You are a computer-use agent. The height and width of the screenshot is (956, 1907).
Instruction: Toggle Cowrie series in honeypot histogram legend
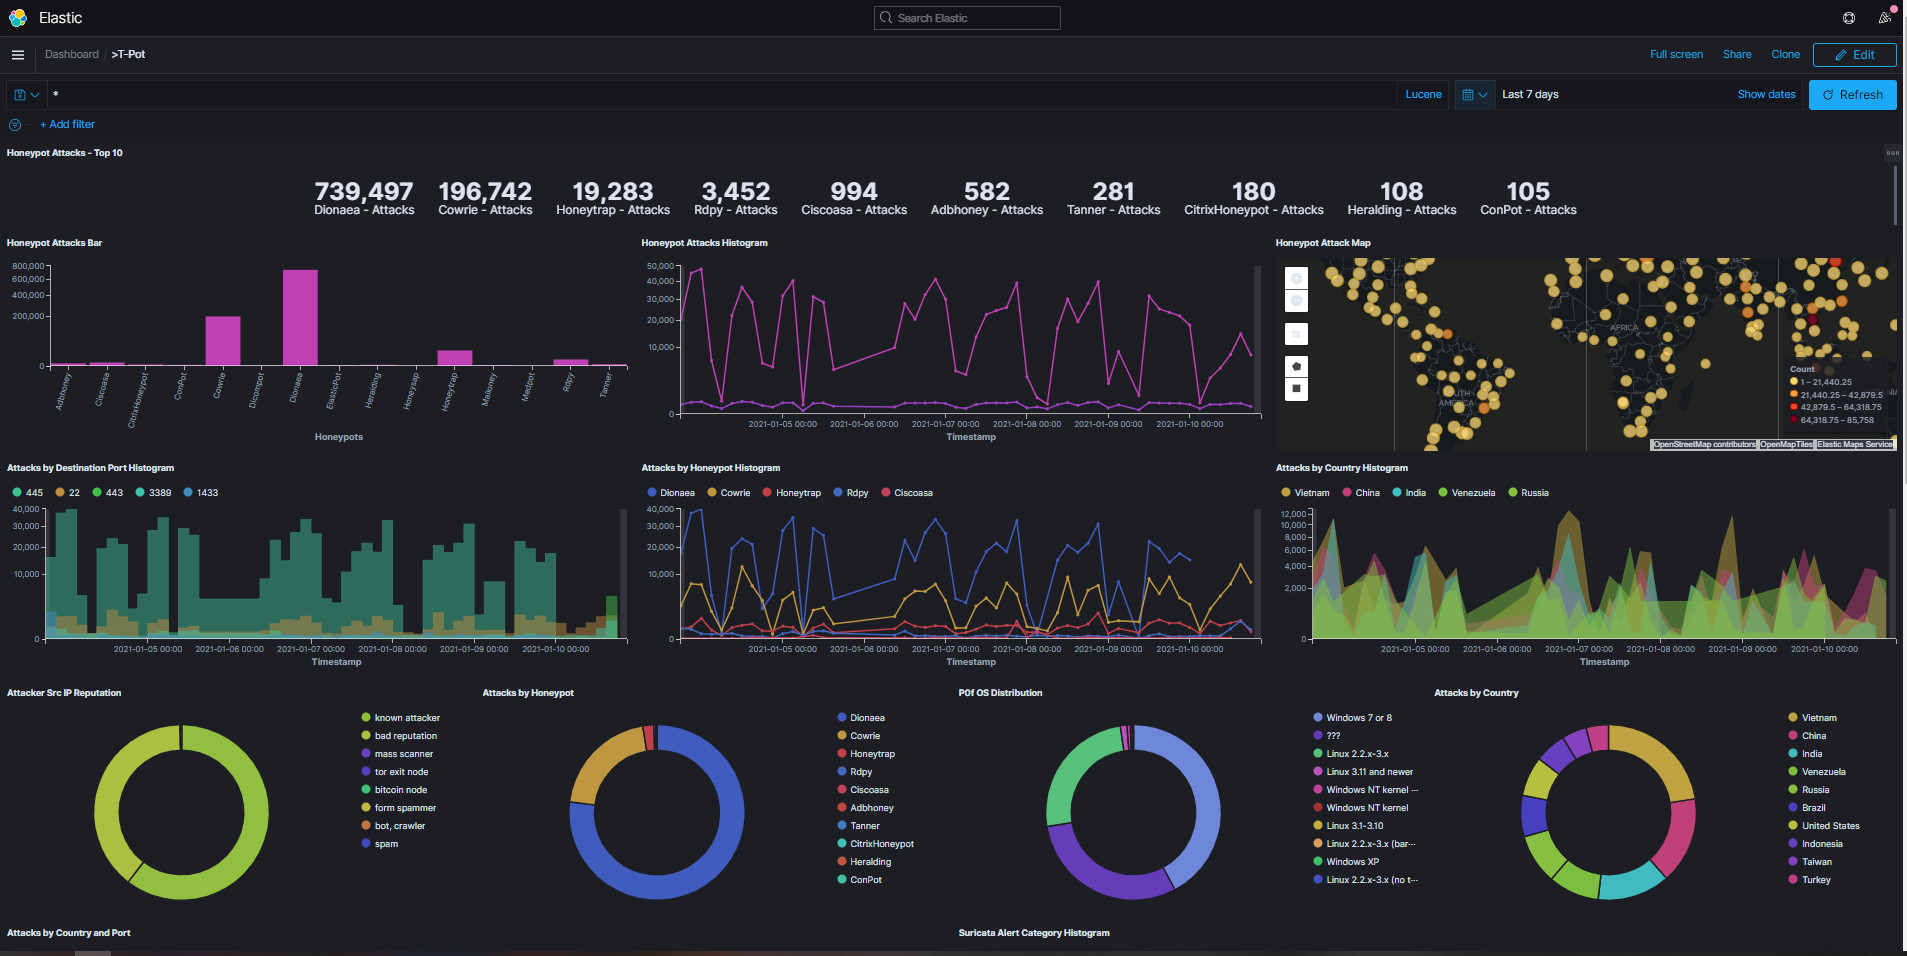(729, 493)
